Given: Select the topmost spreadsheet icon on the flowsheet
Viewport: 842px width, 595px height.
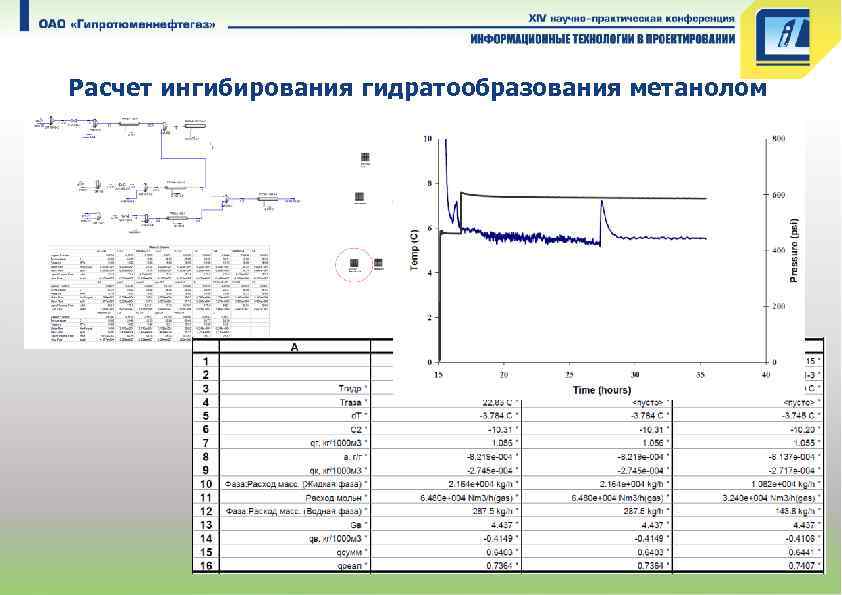Looking at the screenshot, I should pyautogui.click(x=365, y=157).
